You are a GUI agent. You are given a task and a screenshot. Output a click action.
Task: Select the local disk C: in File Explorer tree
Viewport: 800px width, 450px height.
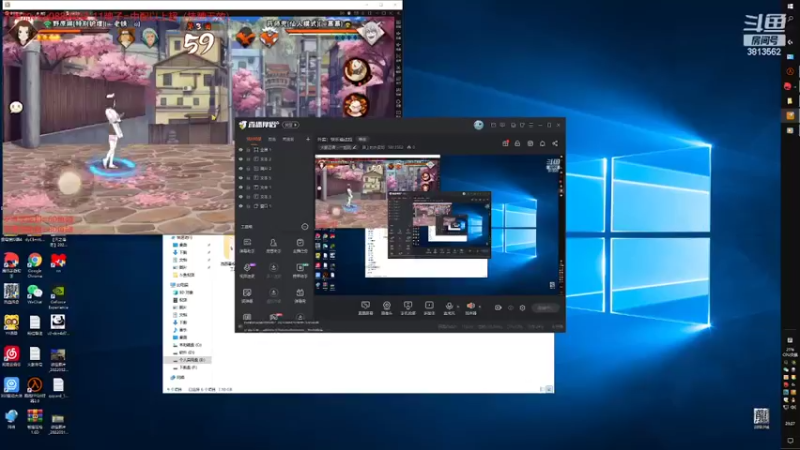tap(189, 345)
